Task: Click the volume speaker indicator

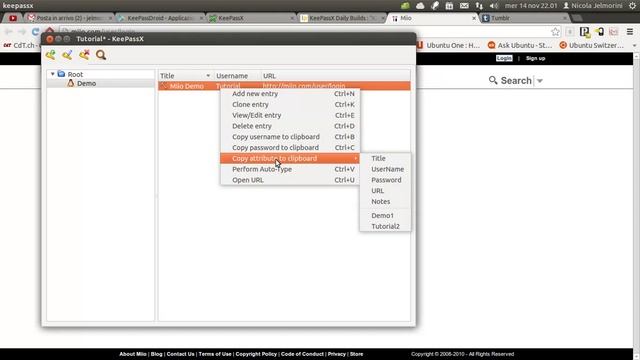Action: pos(494,6)
